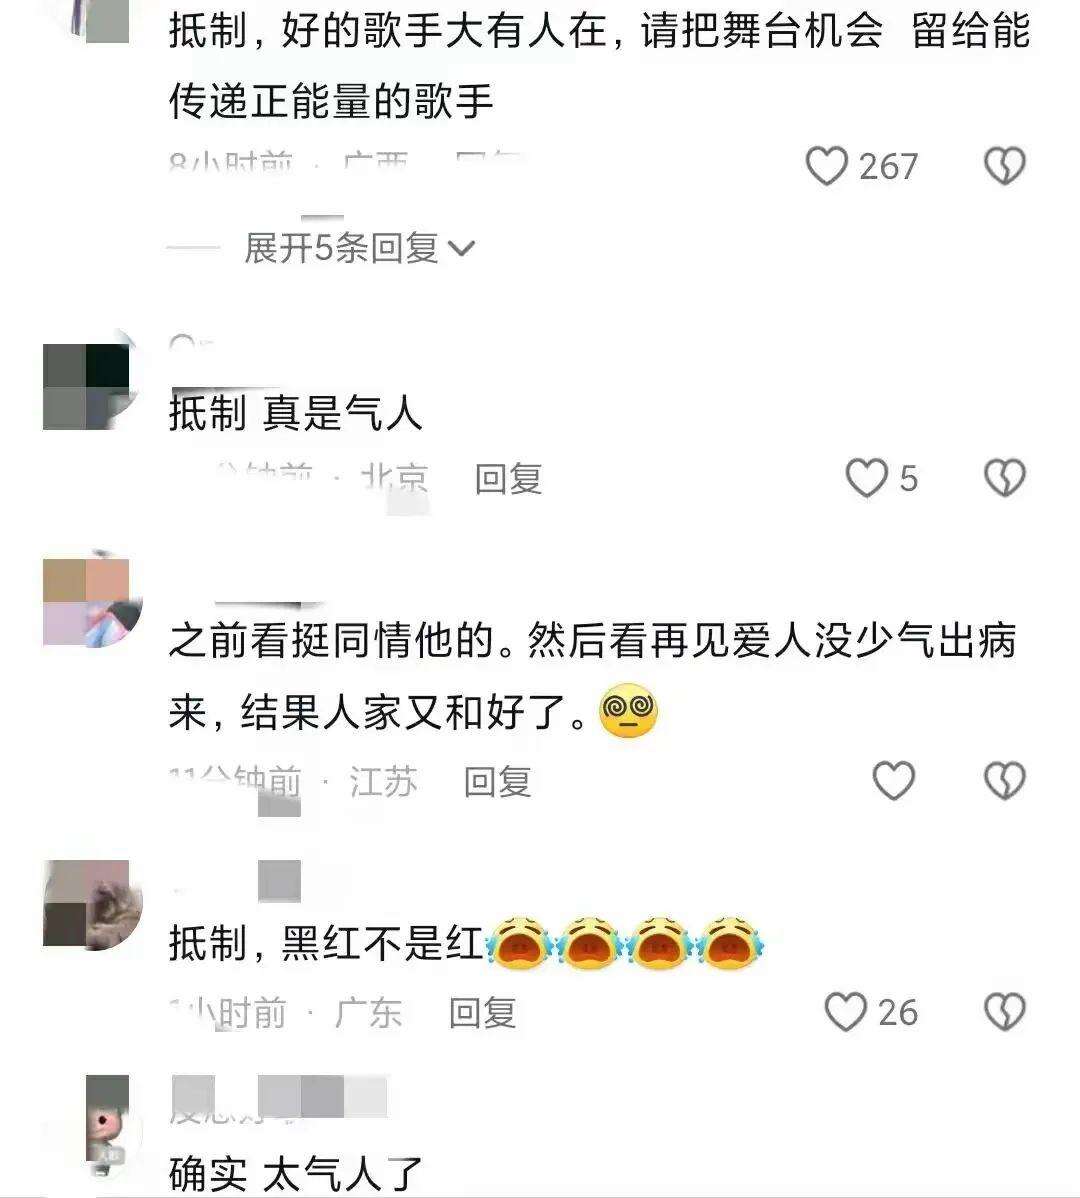Like the Guangdong comment with 26 likes
This screenshot has width=1080, height=1198.
(846, 1012)
